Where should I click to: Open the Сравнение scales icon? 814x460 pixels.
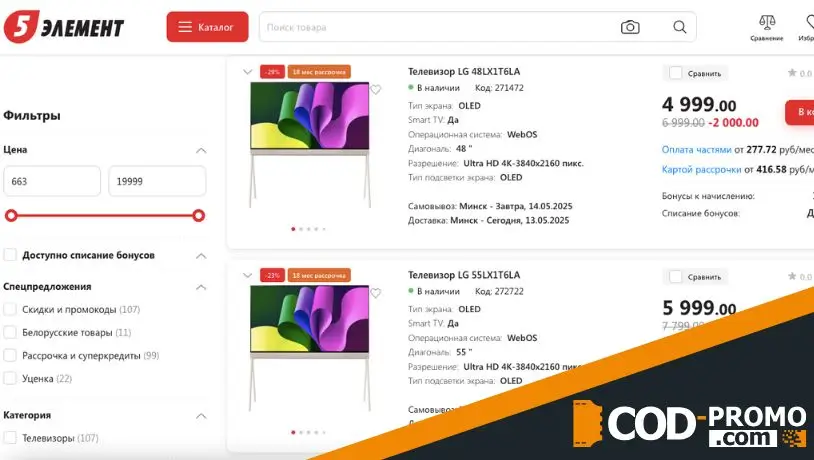766,27
